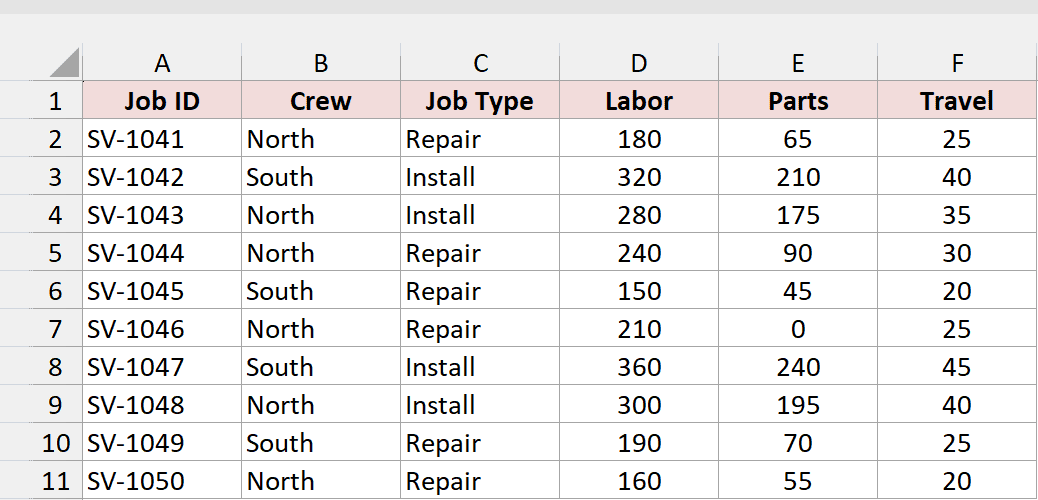Select column C header
This screenshot has height=500, width=1038.
[480, 63]
